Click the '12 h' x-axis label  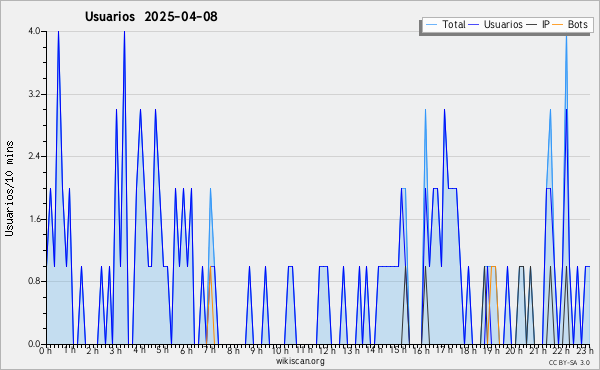tap(327, 351)
